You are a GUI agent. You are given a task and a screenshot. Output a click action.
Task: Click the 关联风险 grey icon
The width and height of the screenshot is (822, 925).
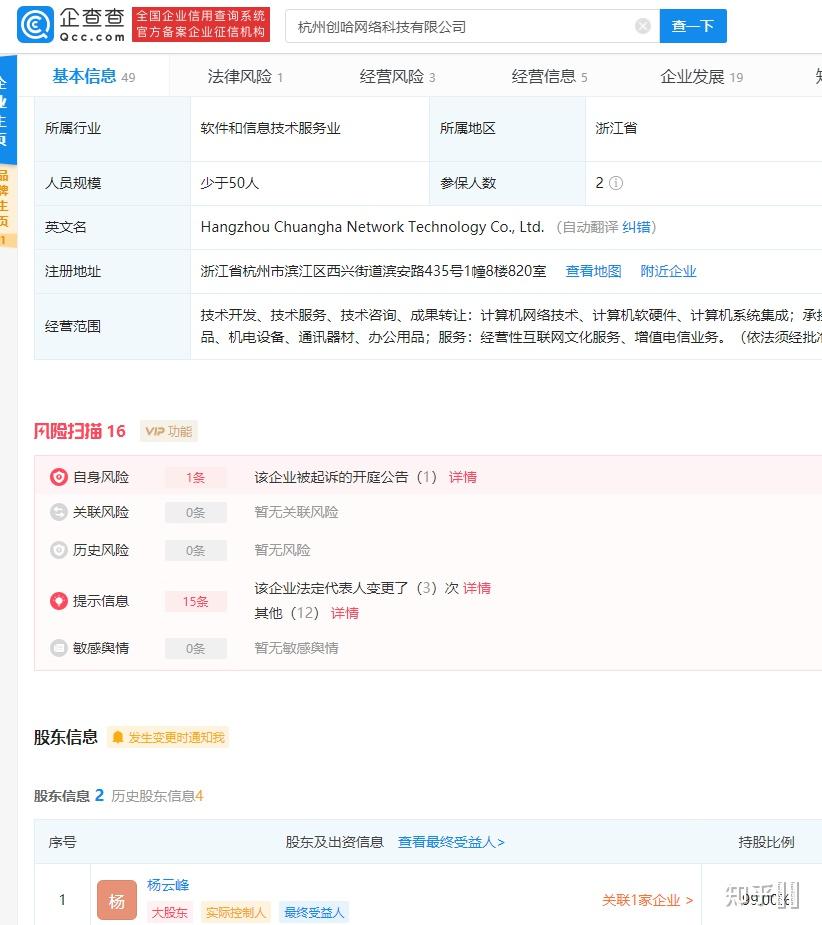(x=58, y=512)
